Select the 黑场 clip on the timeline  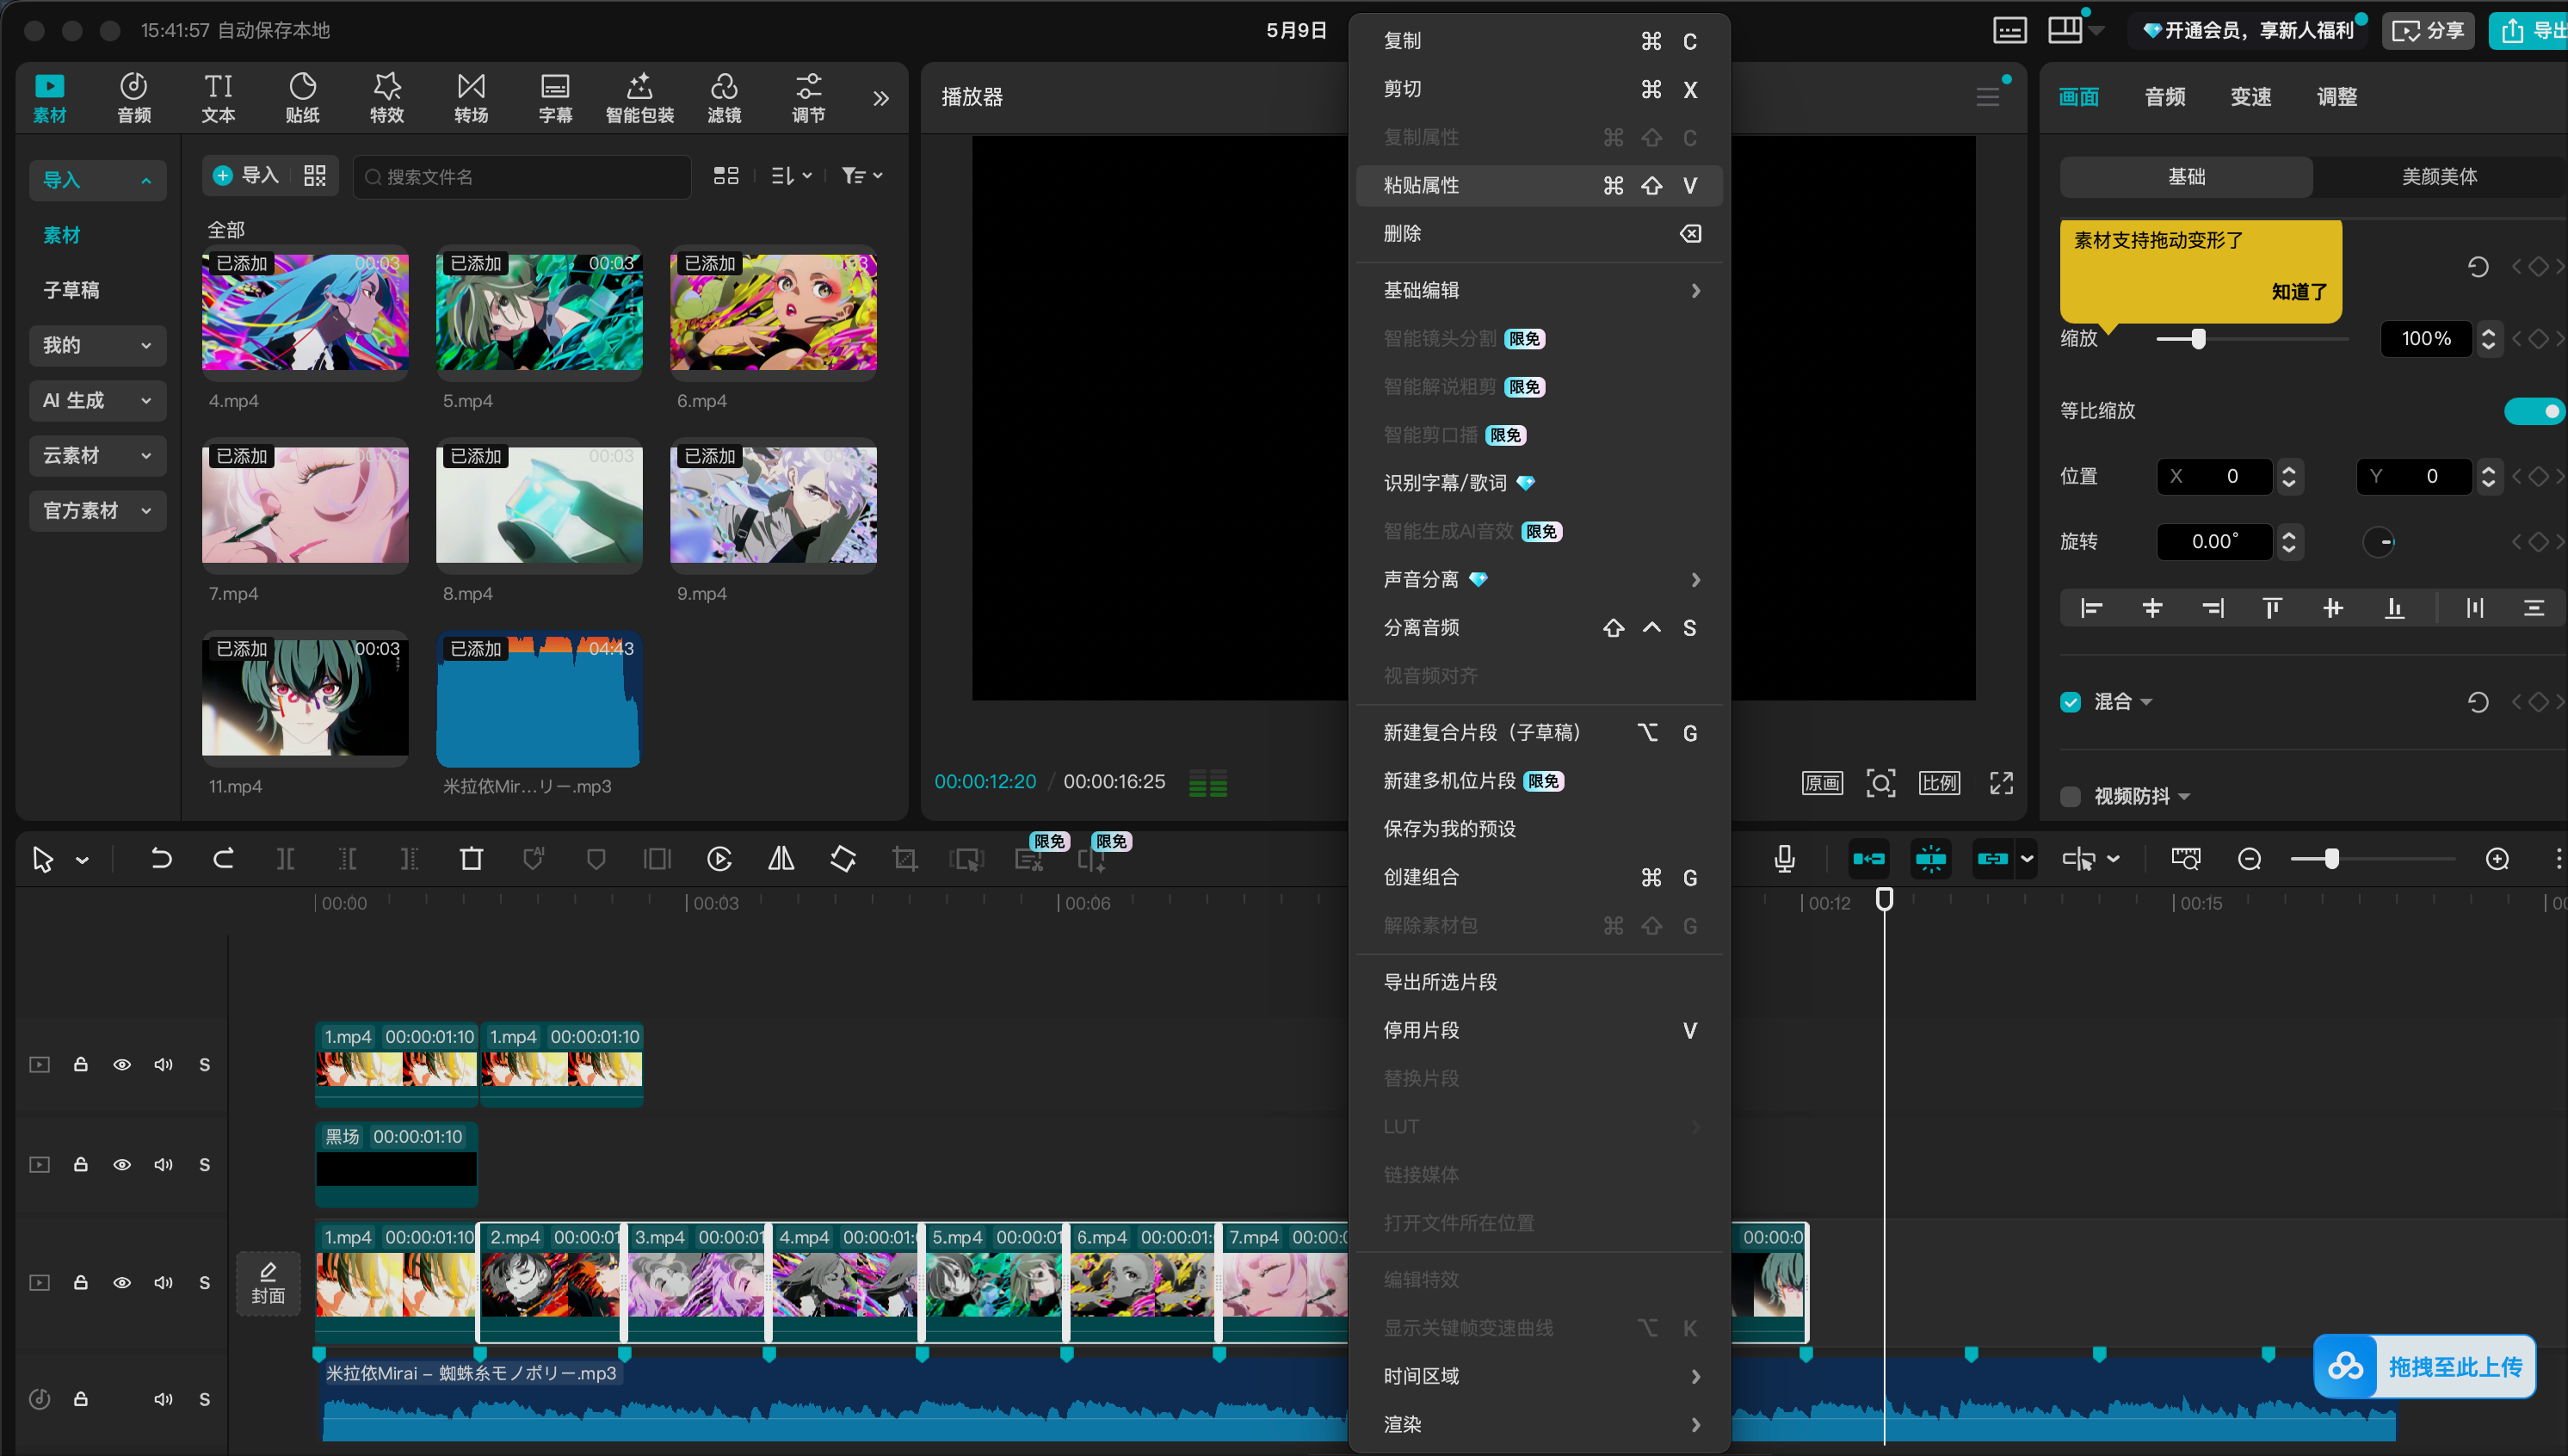click(397, 1164)
